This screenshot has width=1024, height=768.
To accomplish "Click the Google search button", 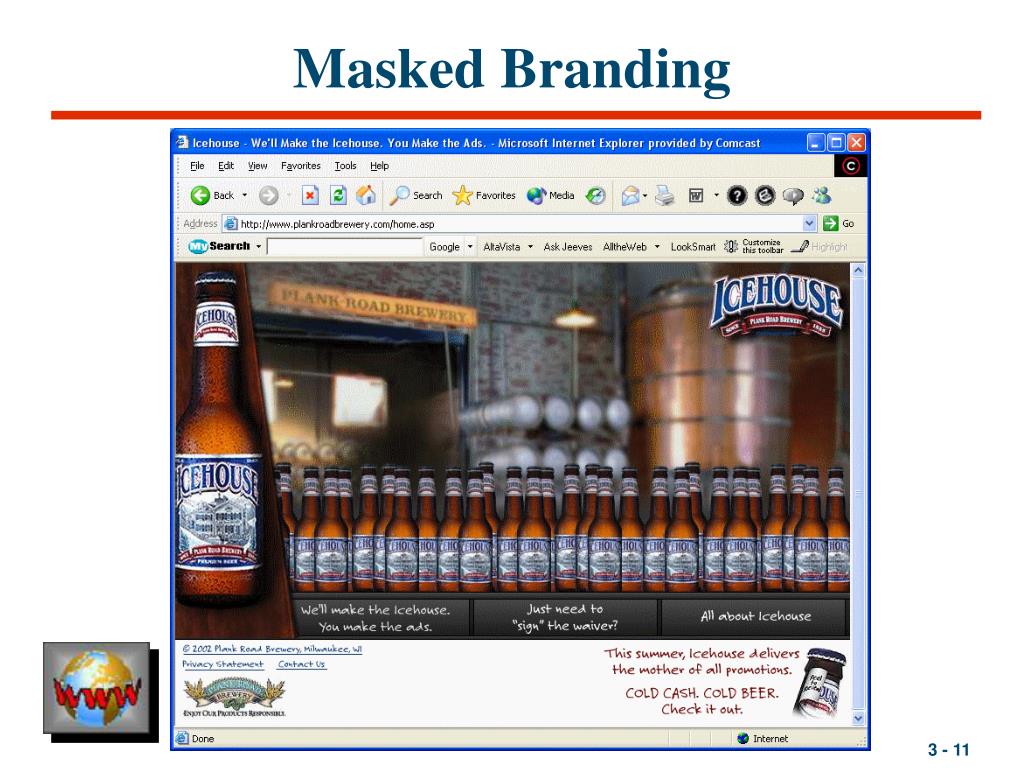I will [x=444, y=247].
